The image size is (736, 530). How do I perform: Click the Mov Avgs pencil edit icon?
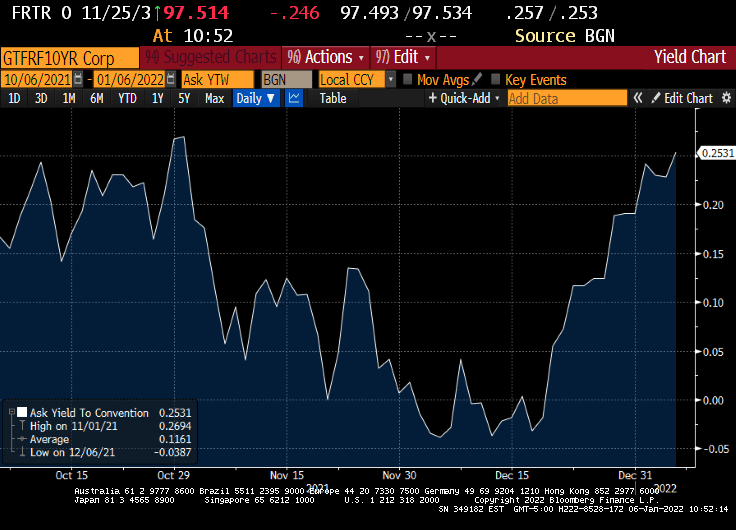[x=477, y=79]
